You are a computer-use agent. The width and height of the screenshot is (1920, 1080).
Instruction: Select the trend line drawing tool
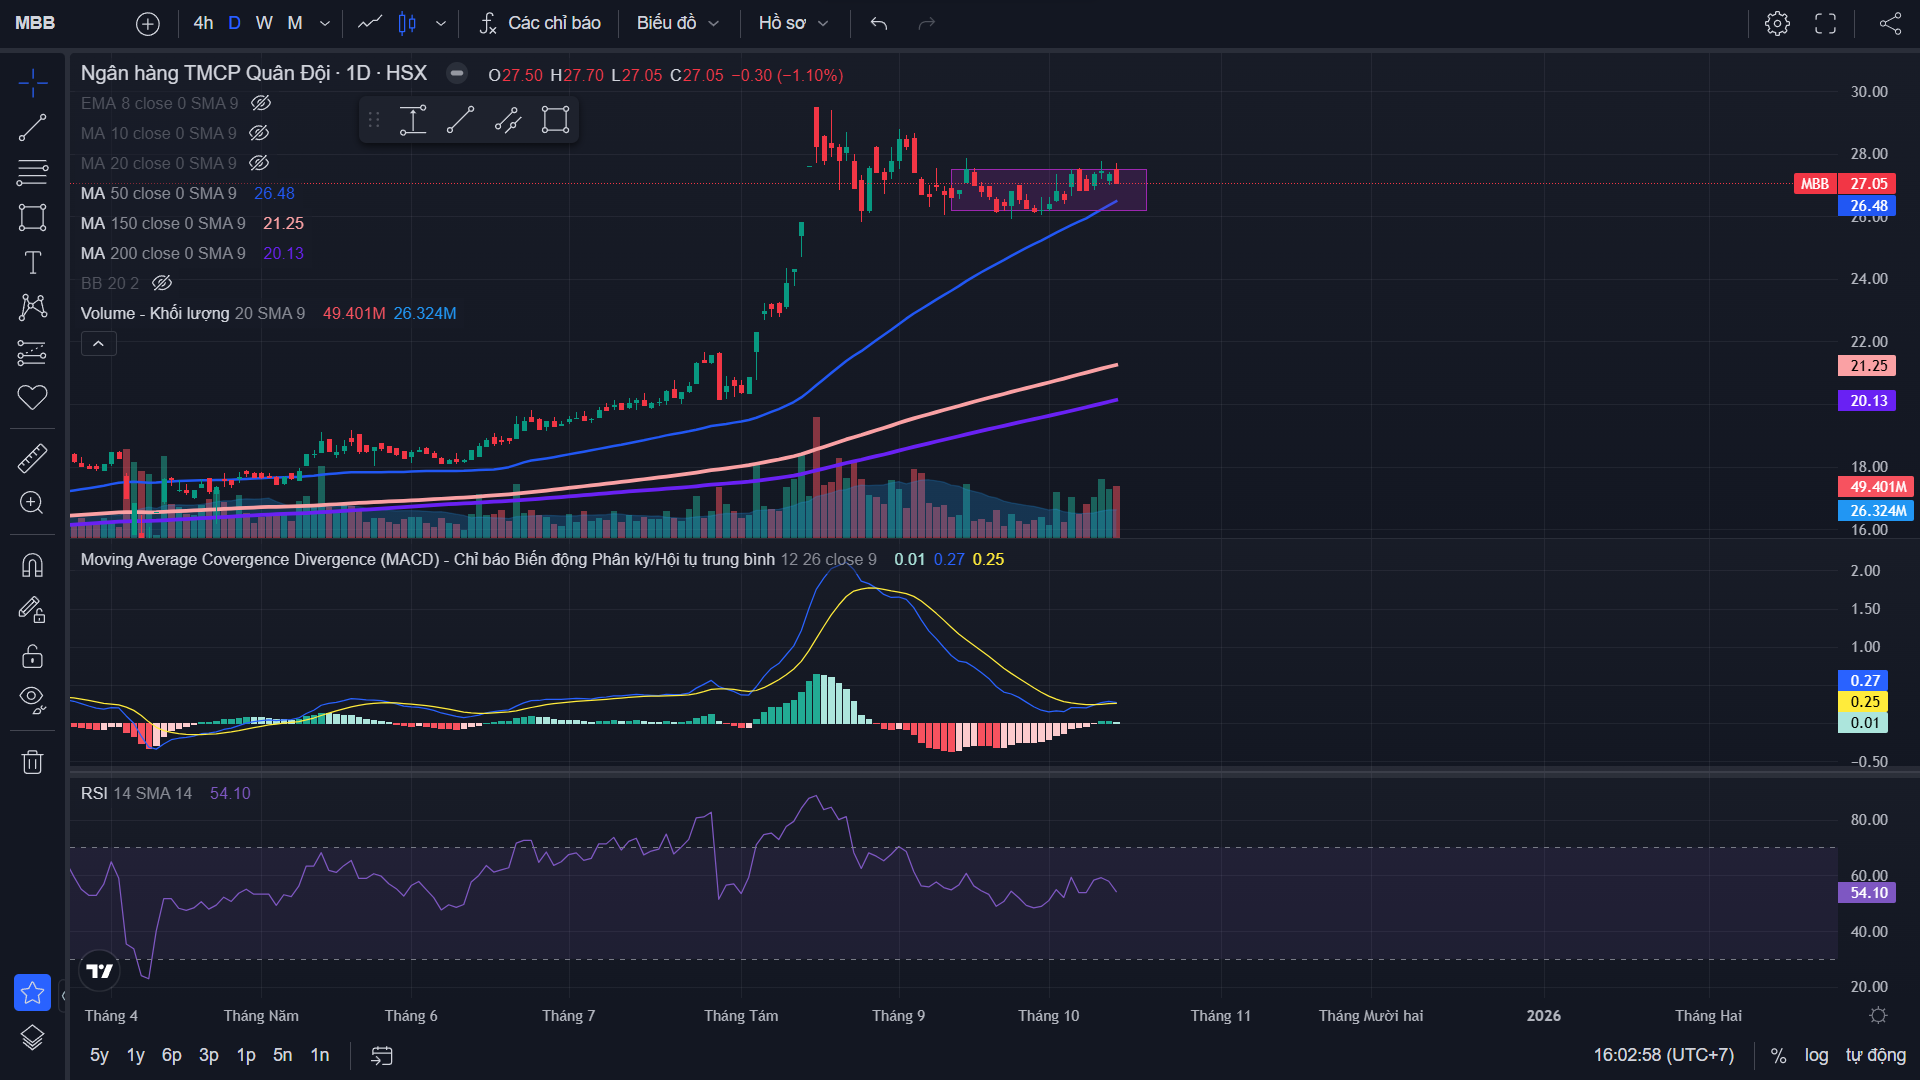32,128
